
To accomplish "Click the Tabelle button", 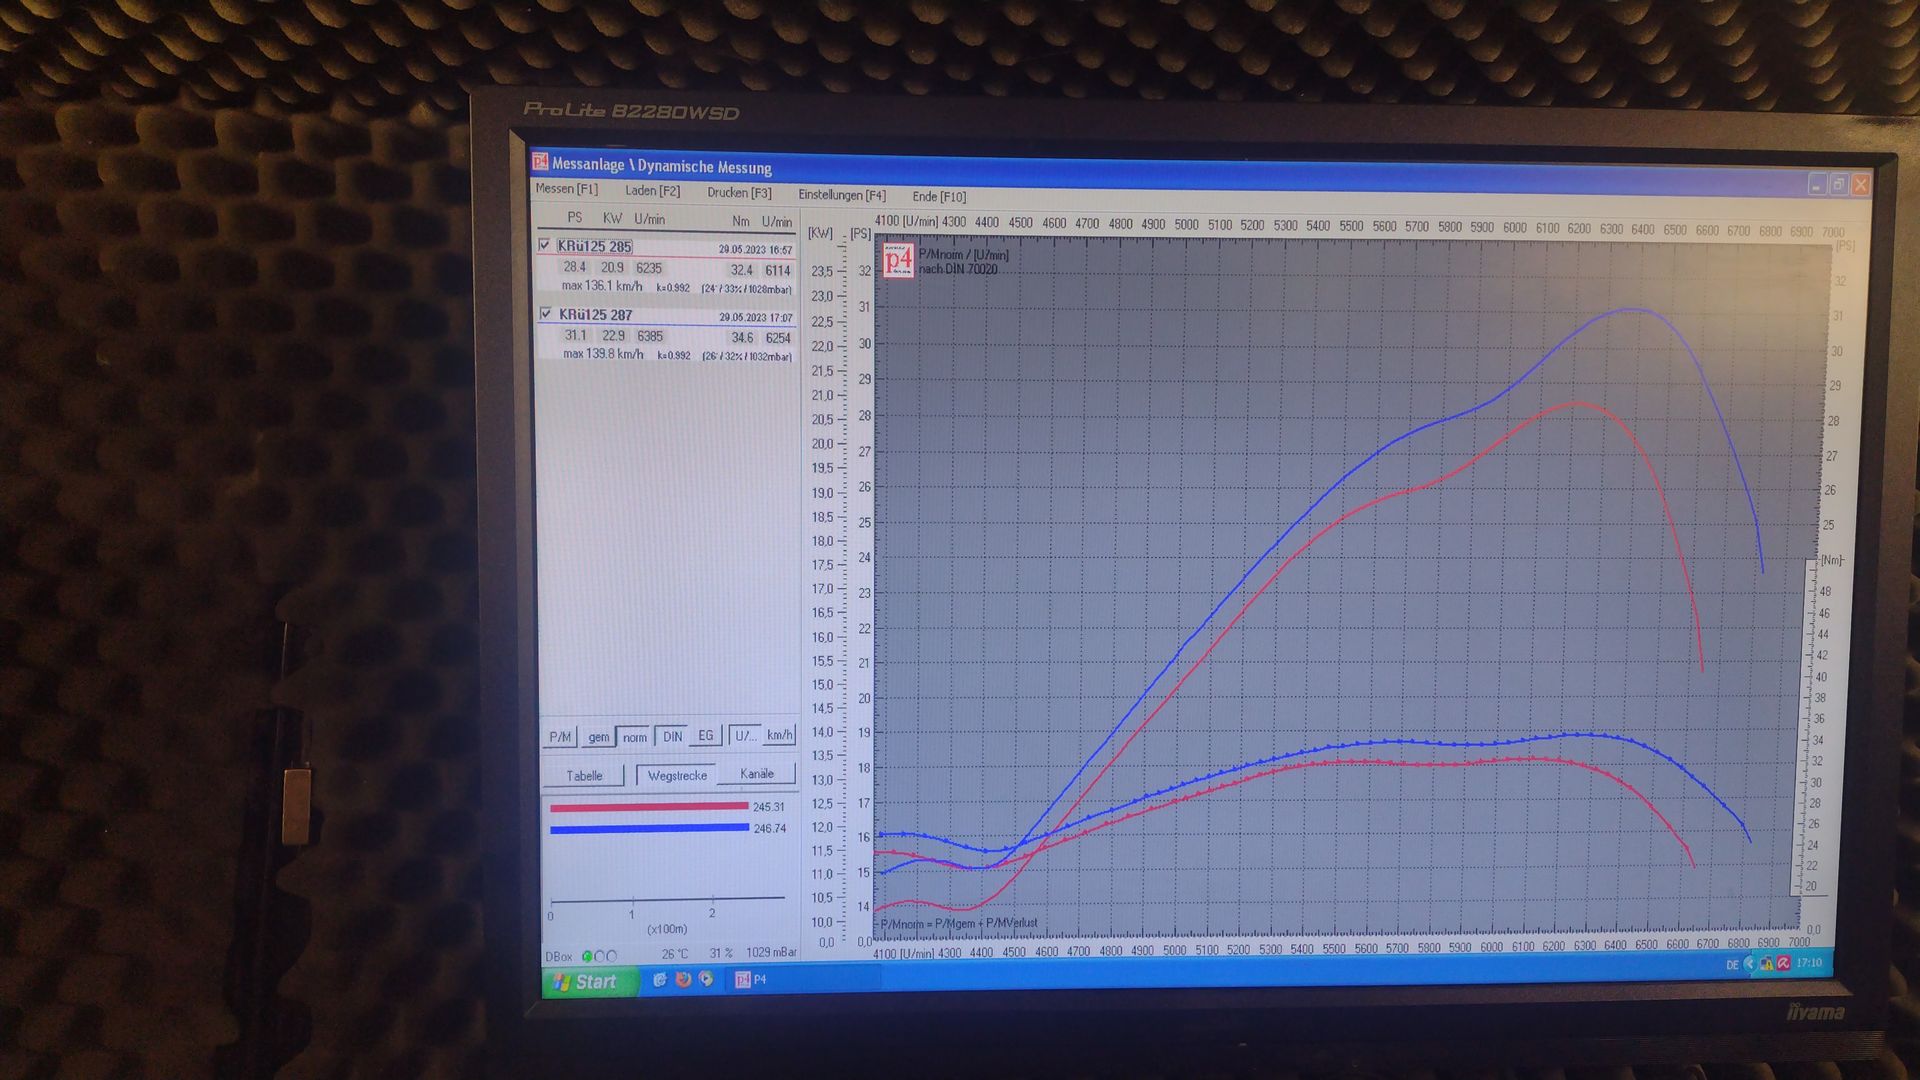I will coord(584,776).
